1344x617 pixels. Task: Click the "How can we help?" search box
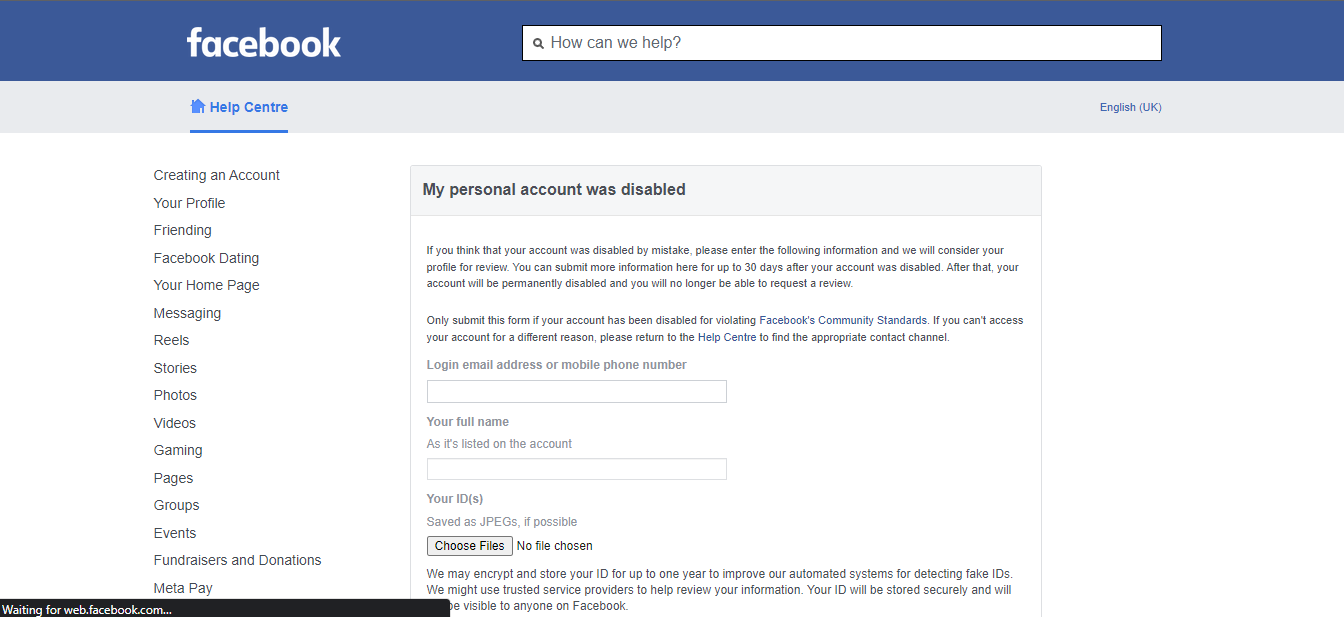[x=850, y=43]
